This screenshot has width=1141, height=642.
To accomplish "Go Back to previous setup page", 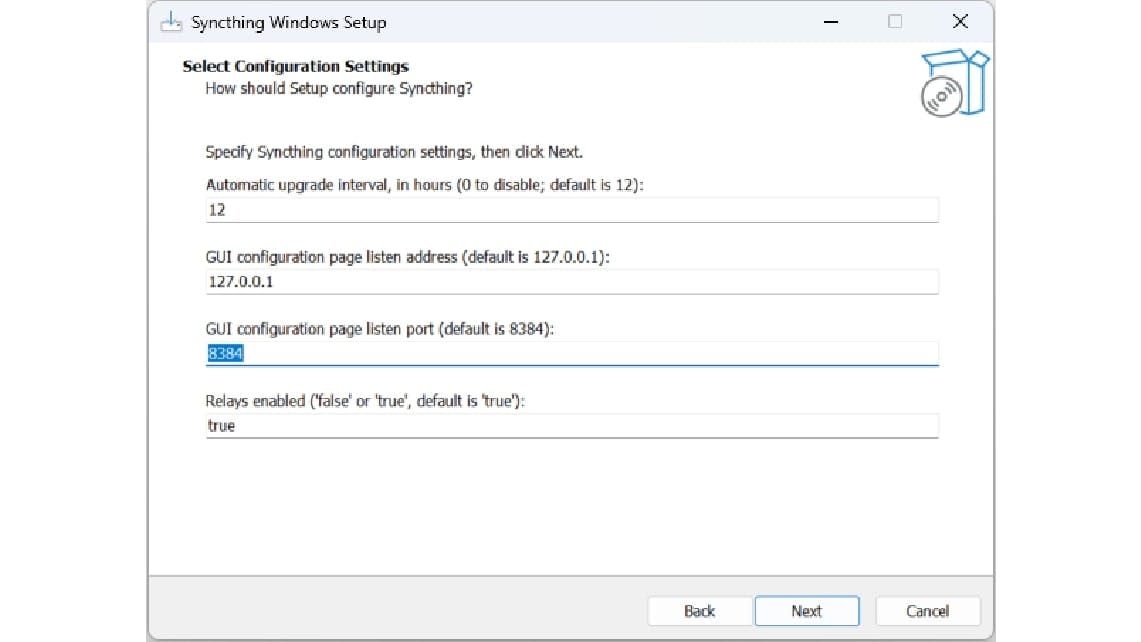I will (x=699, y=611).
